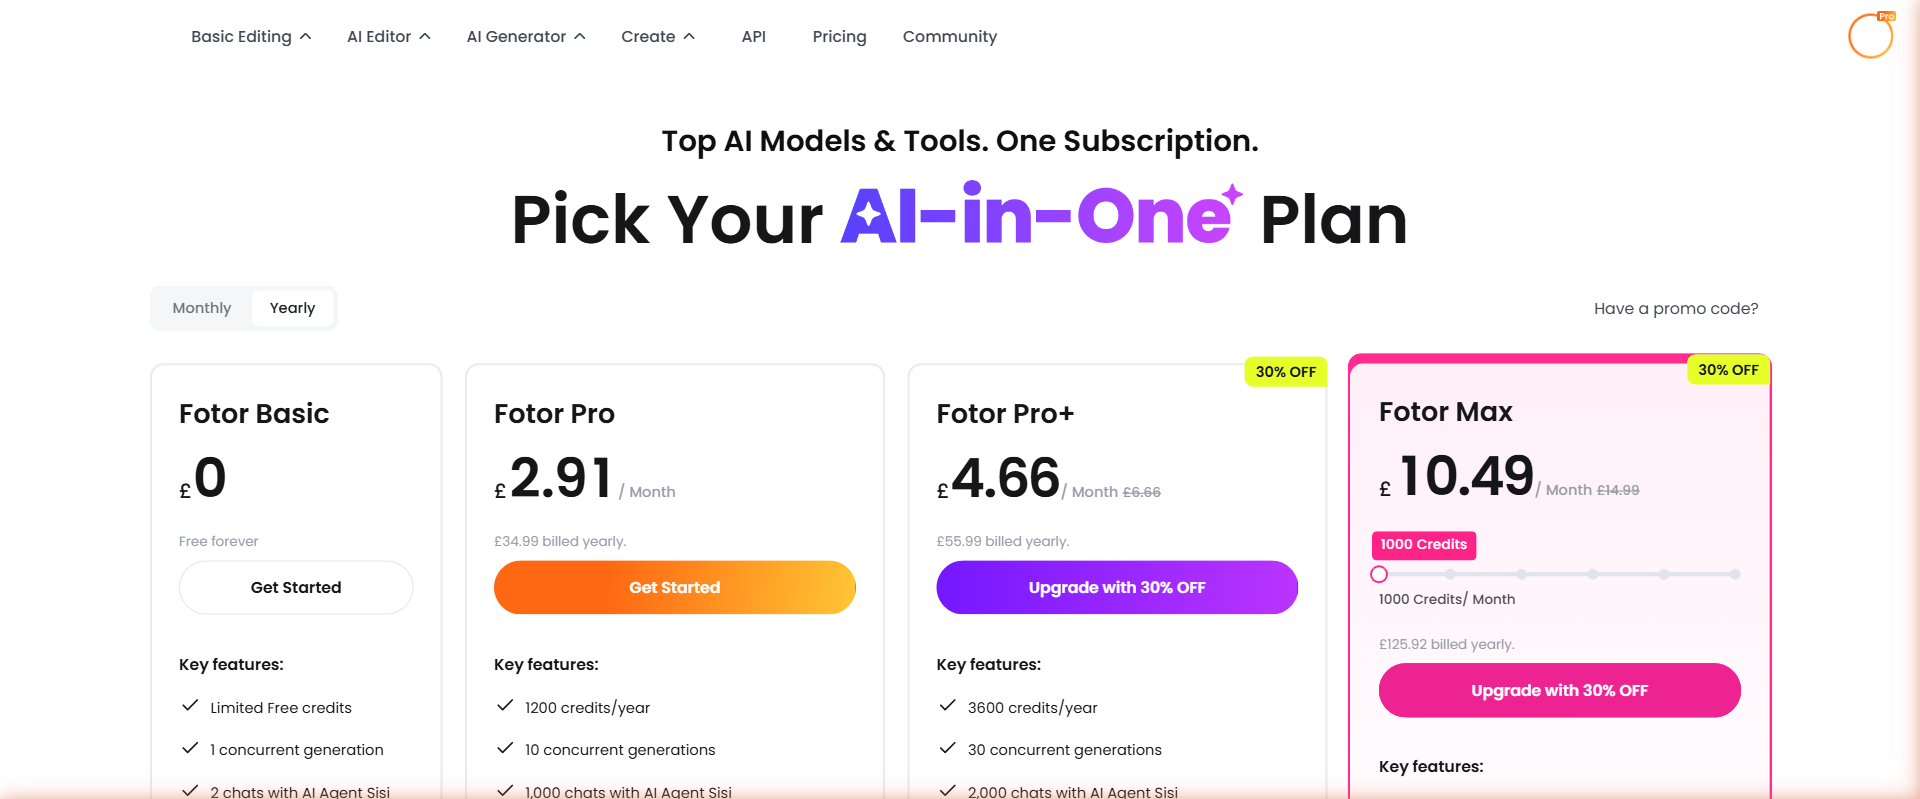1920x799 pixels.
Task: Select the Pricing nav item
Action: pyautogui.click(x=839, y=36)
